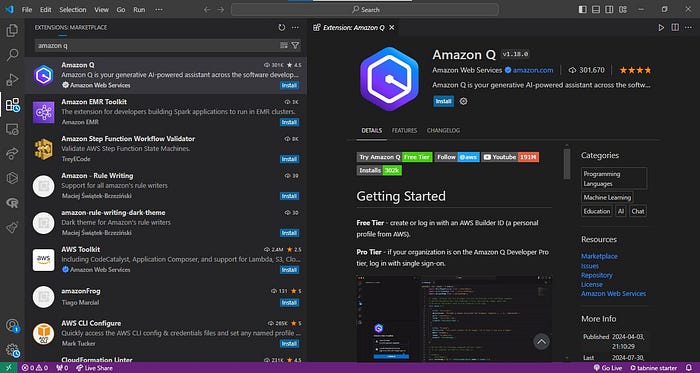
Task: Open the Selection menu
Action: [73, 9]
